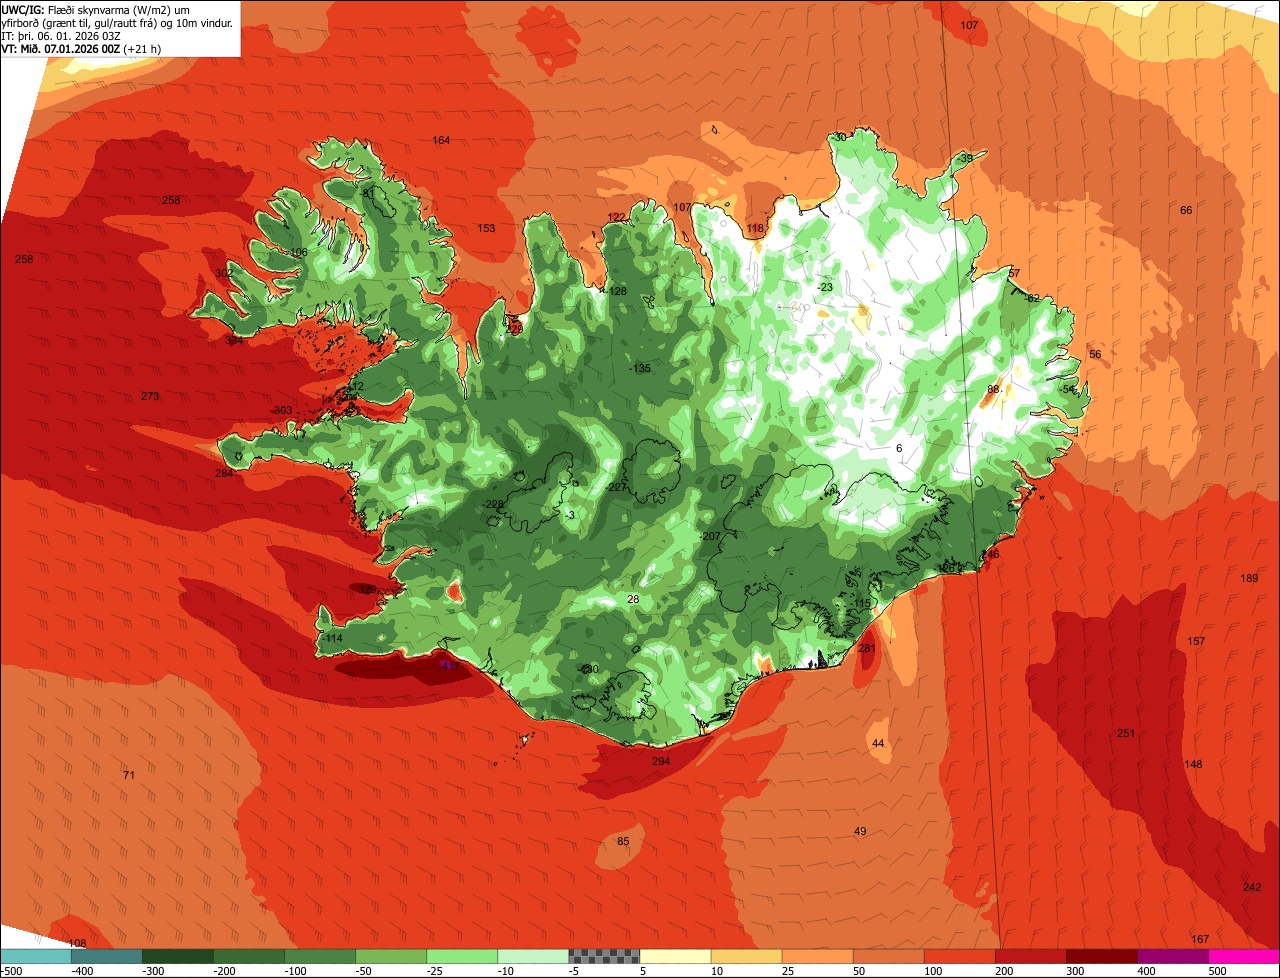The image size is (1280, 978).
Task: Click the checkered -5 to 5 legend swatch
Action: click(604, 956)
